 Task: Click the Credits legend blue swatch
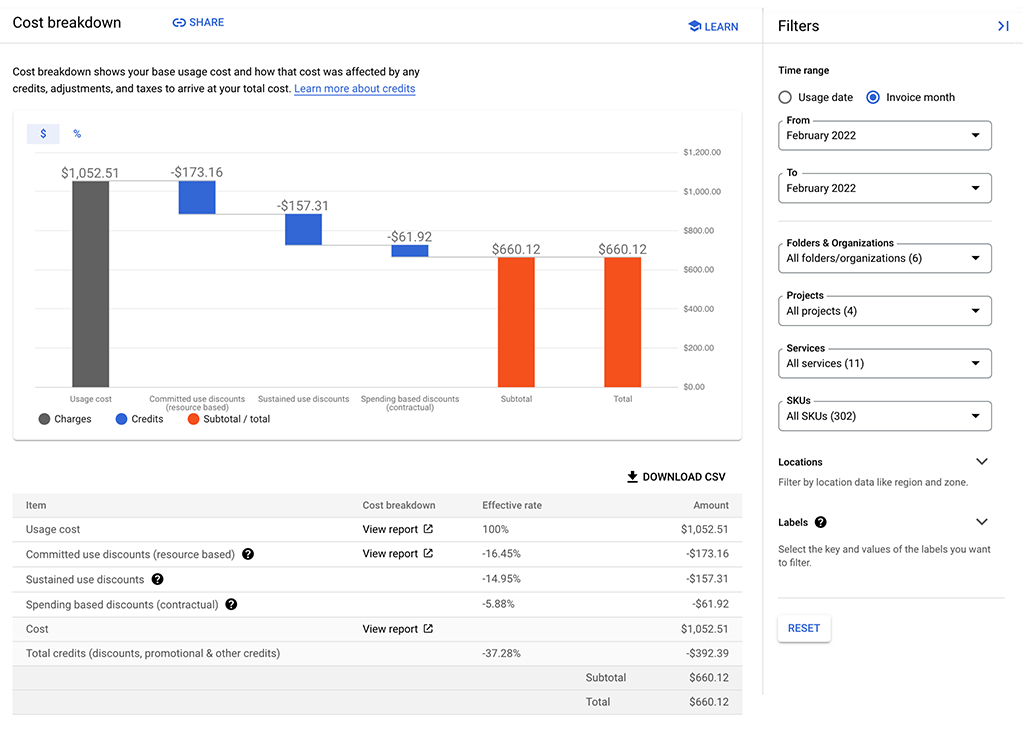click(x=121, y=419)
